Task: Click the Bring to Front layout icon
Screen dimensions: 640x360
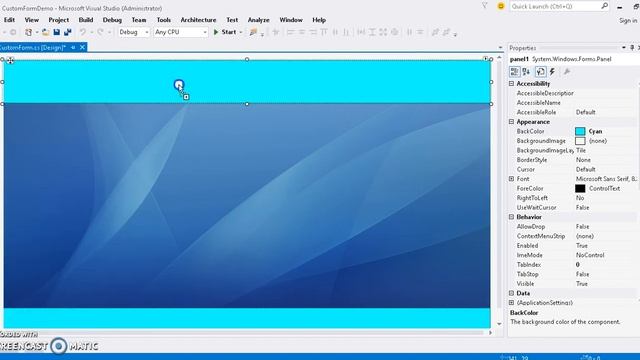Action: pos(436,32)
